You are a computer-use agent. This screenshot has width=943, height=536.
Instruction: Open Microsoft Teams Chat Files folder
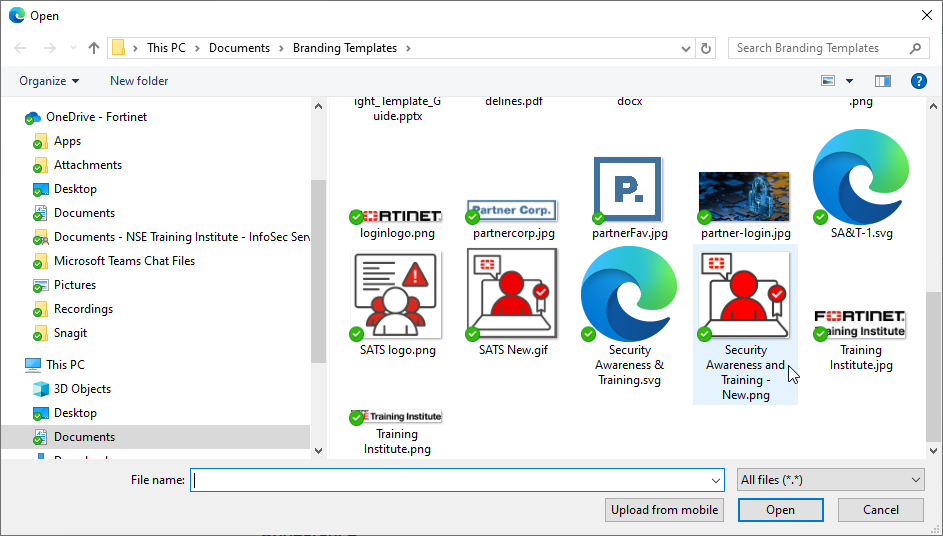(124, 261)
